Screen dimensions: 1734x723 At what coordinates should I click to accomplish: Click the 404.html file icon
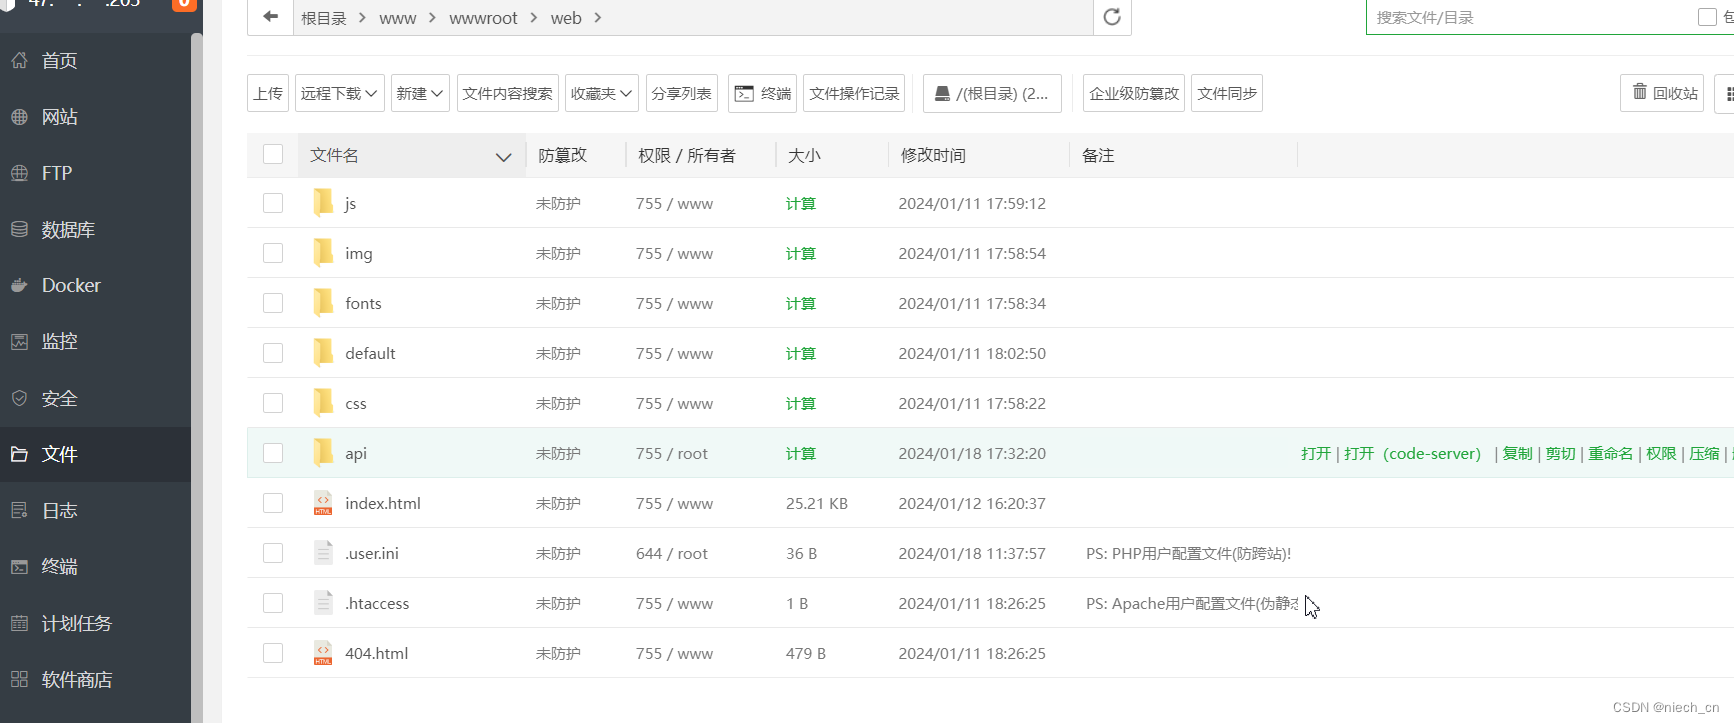[x=323, y=653]
